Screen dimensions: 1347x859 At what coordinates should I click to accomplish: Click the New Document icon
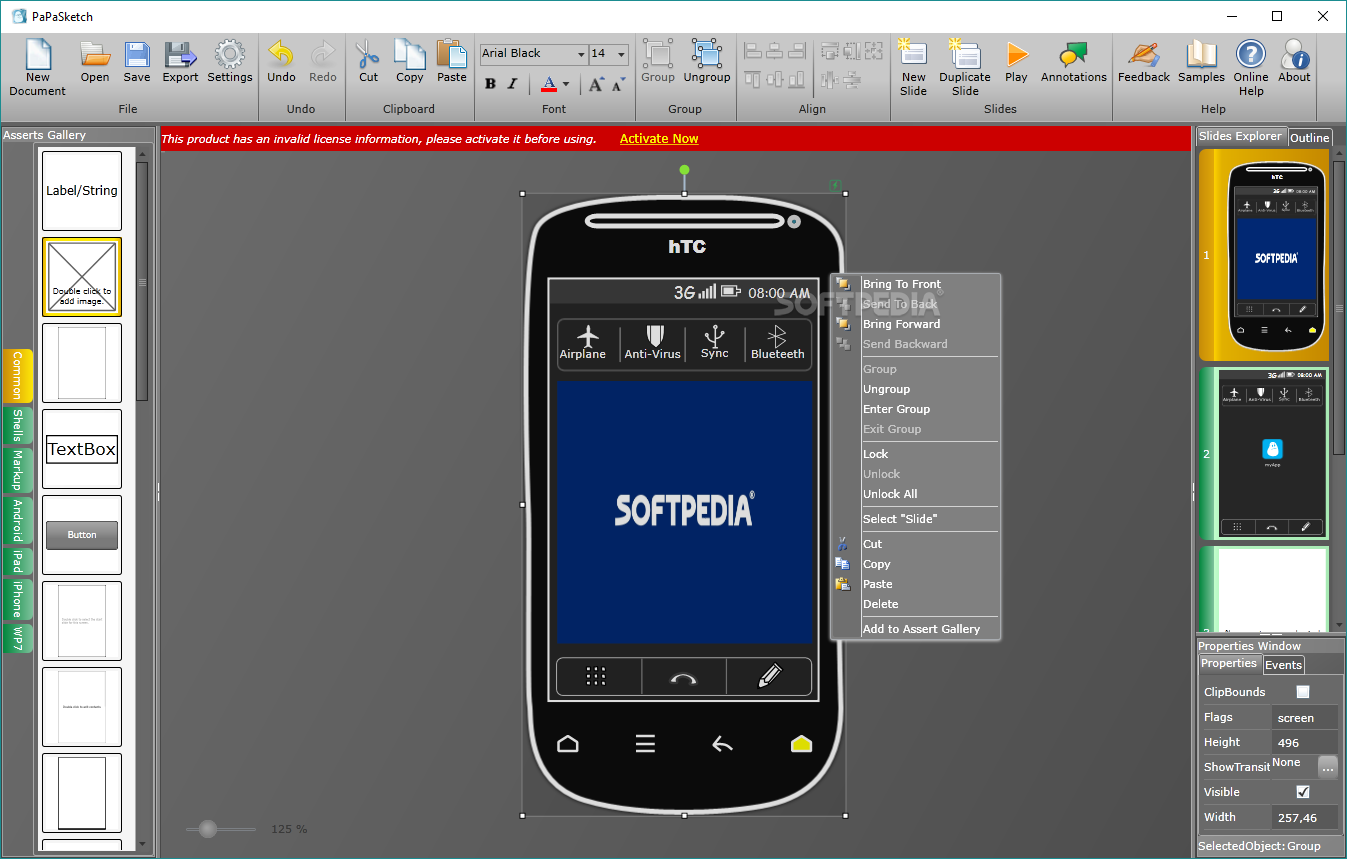[x=38, y=54]
